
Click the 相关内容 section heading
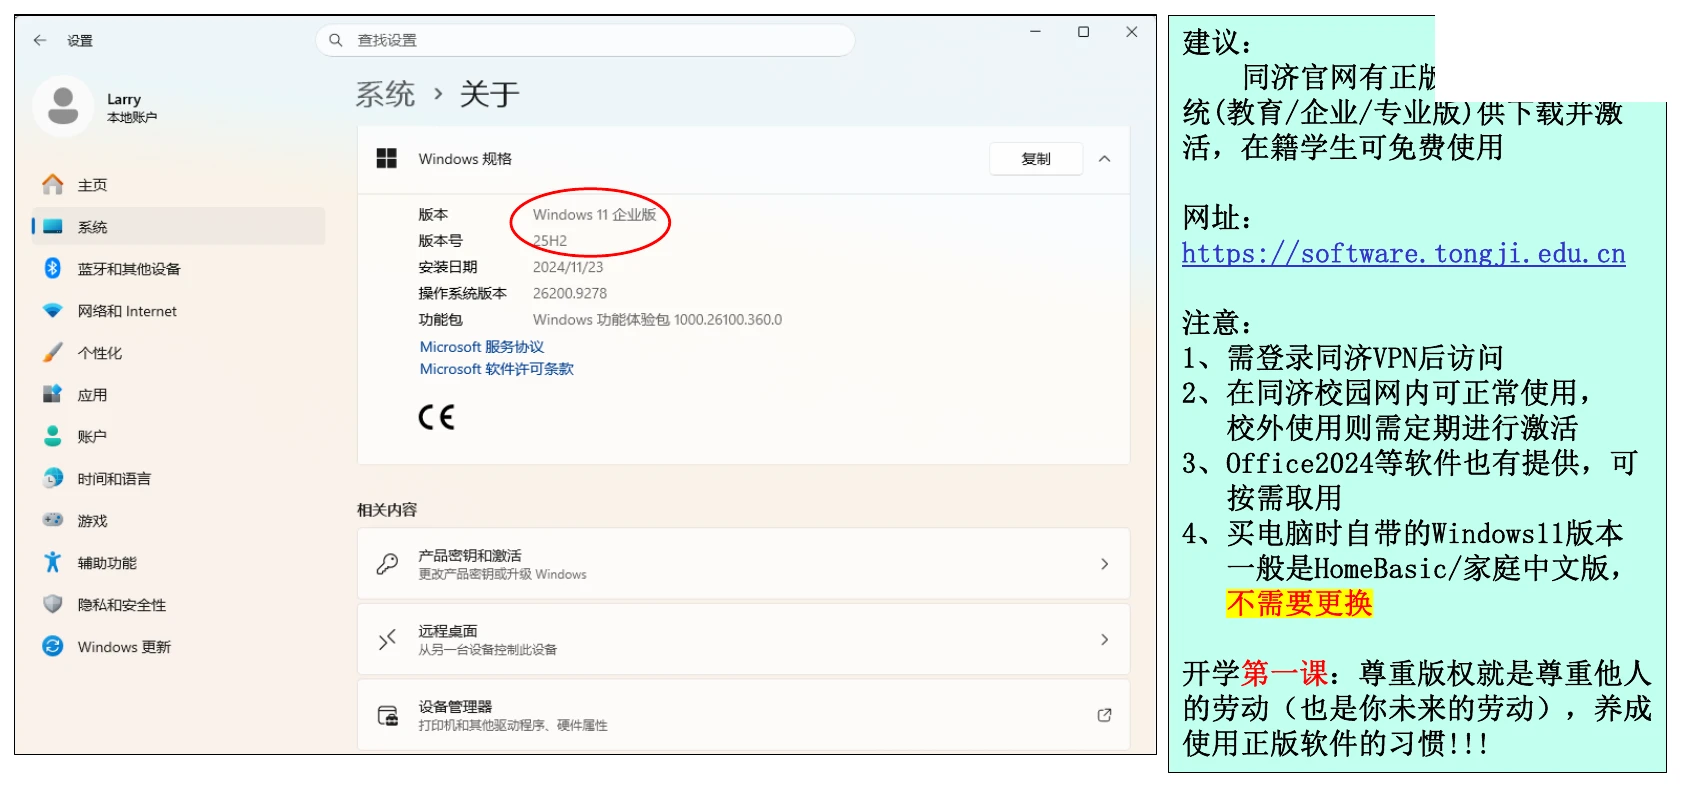coord(387,510)
